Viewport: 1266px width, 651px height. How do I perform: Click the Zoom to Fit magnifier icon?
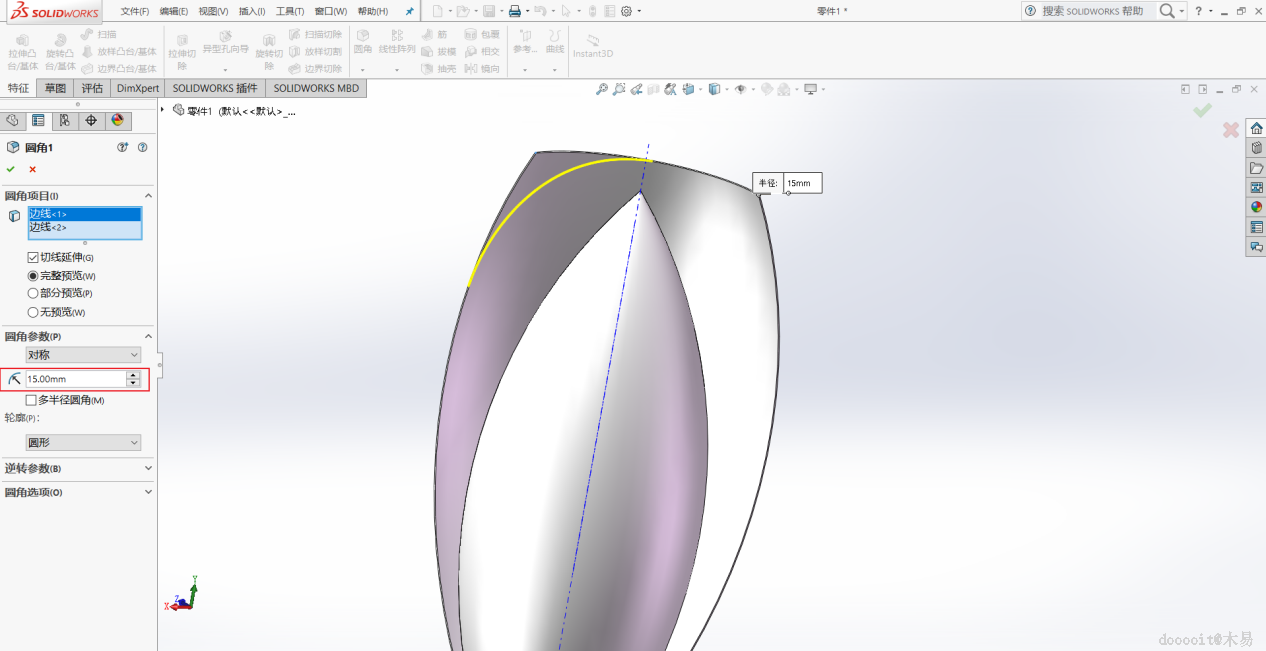pos(602,89)
